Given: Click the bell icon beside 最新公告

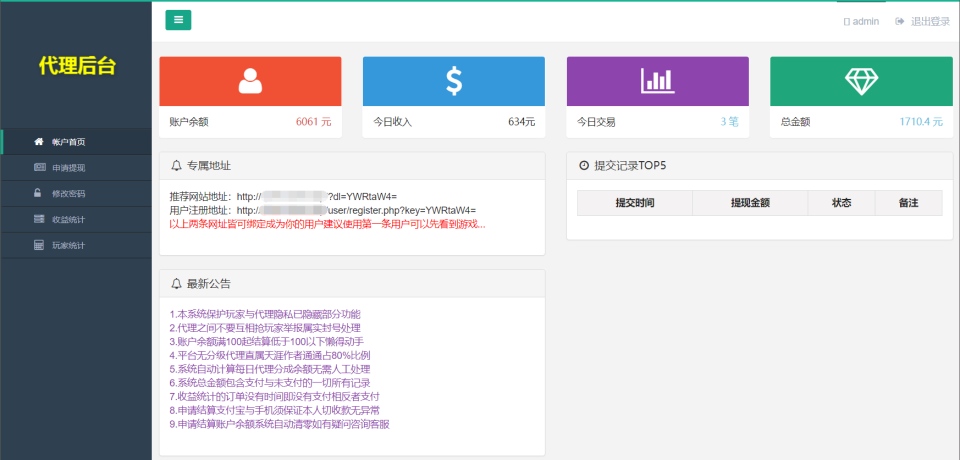Looking at the screenshot, I should (176, 284).
